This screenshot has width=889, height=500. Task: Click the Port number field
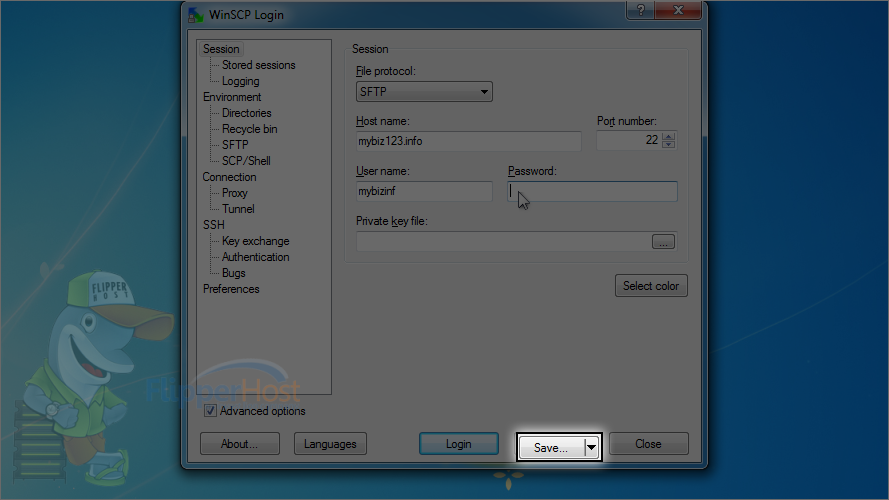click(628, 140)
